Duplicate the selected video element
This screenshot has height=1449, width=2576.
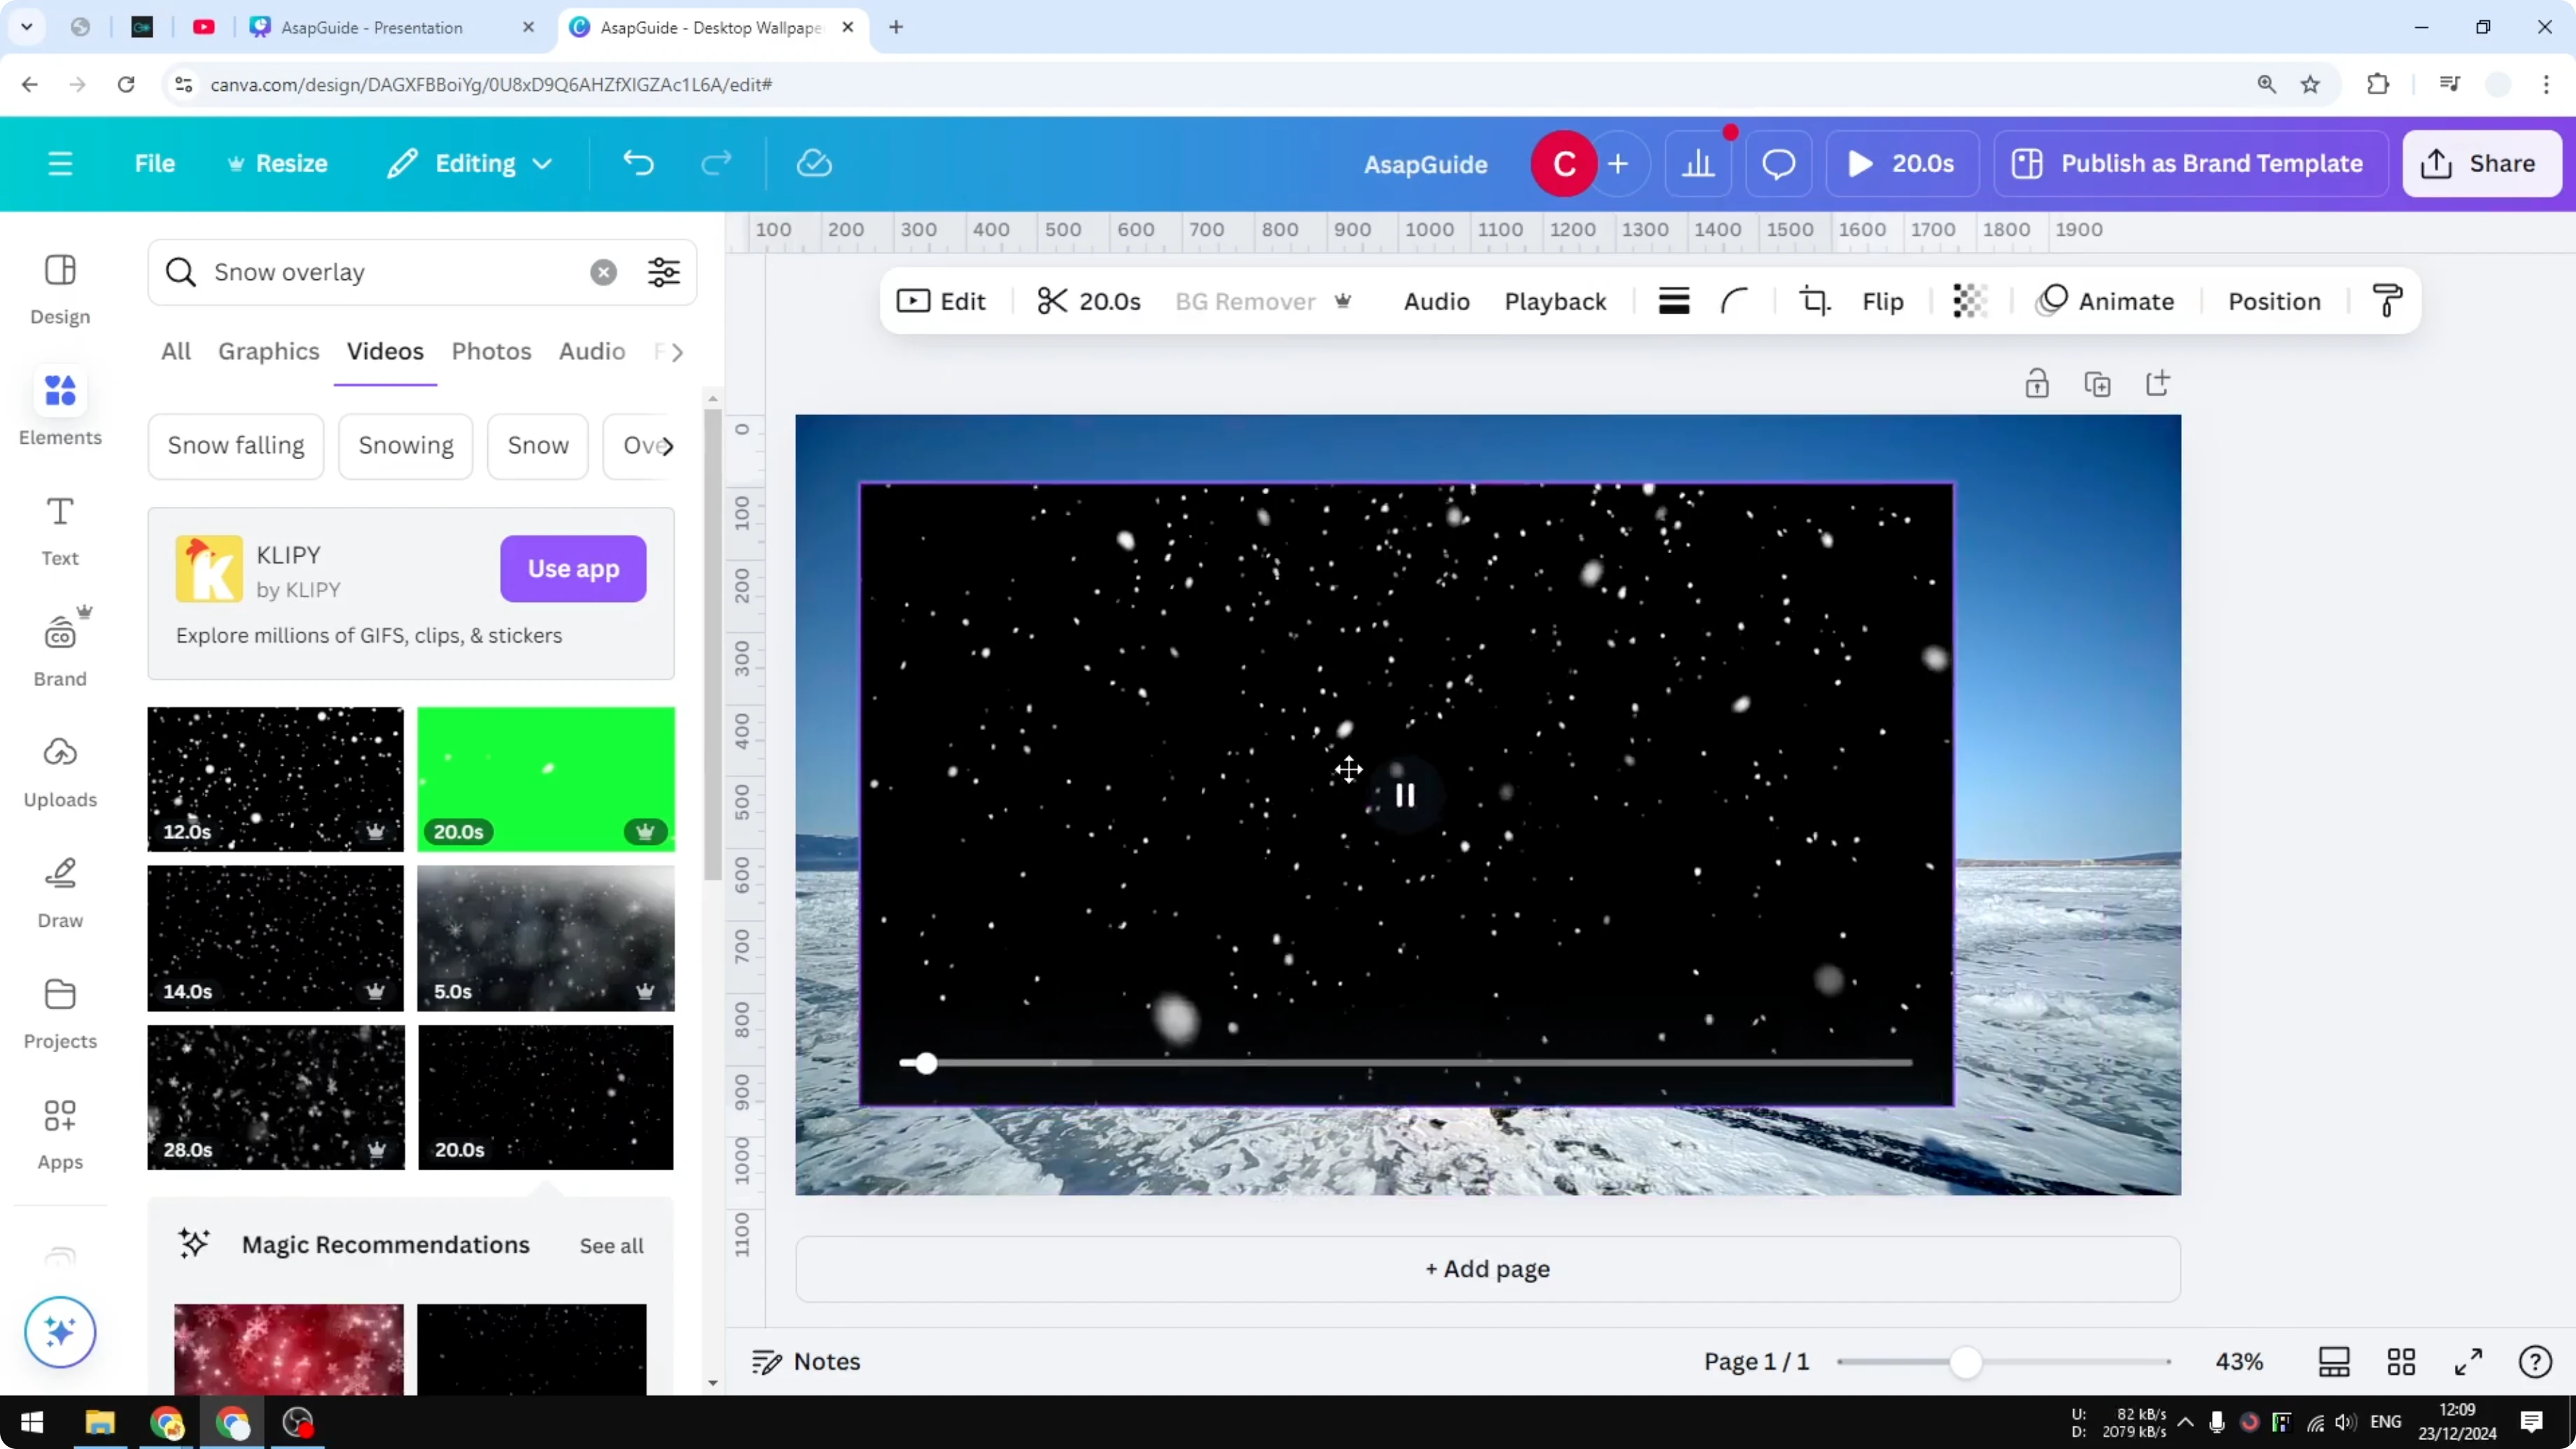click(x=2098, y=383)
